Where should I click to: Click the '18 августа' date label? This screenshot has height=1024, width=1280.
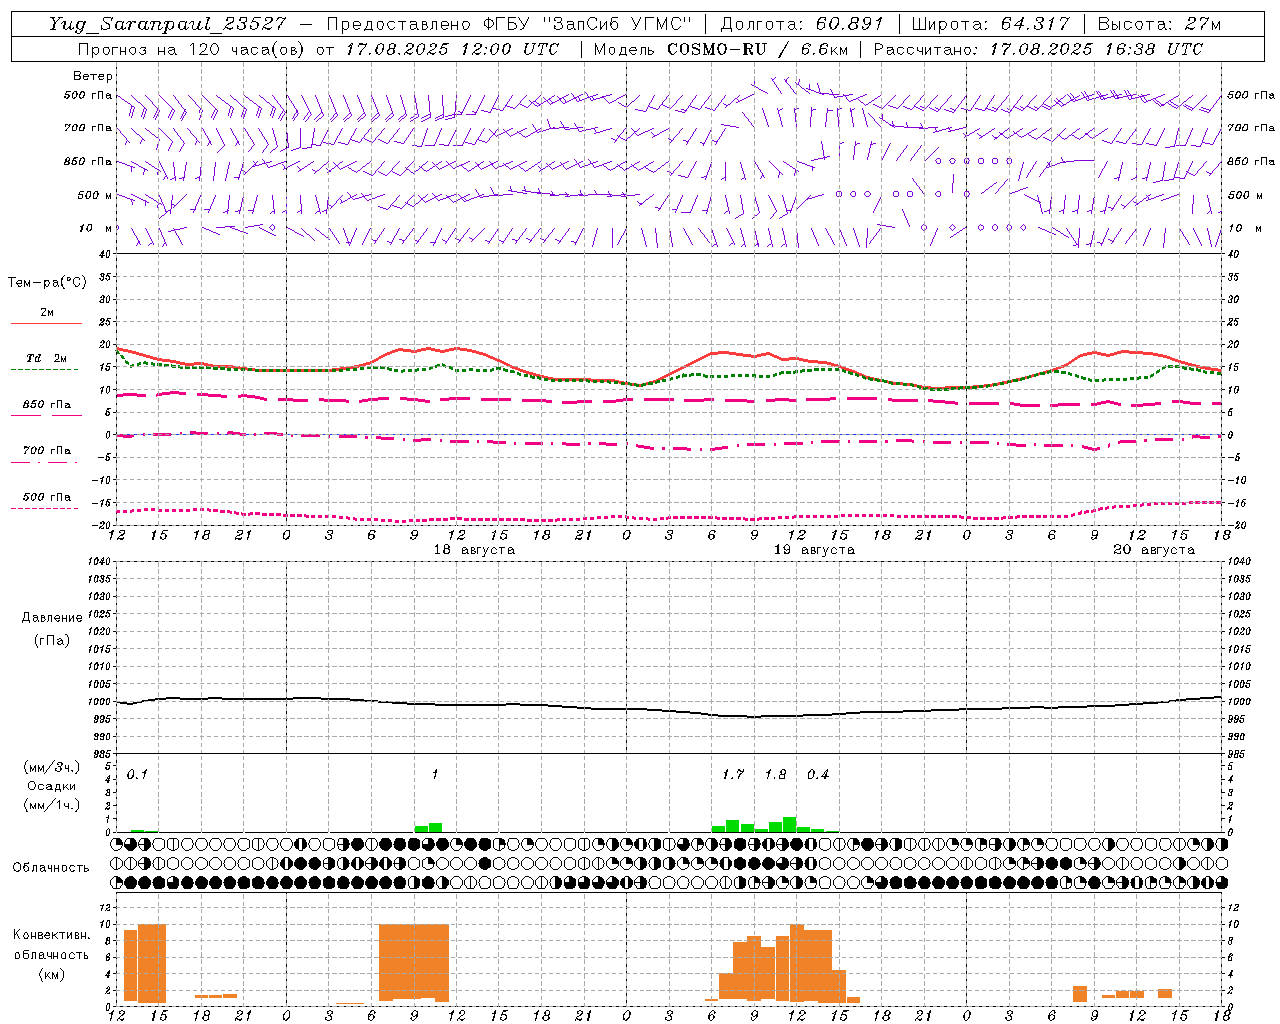coord(474,550)
